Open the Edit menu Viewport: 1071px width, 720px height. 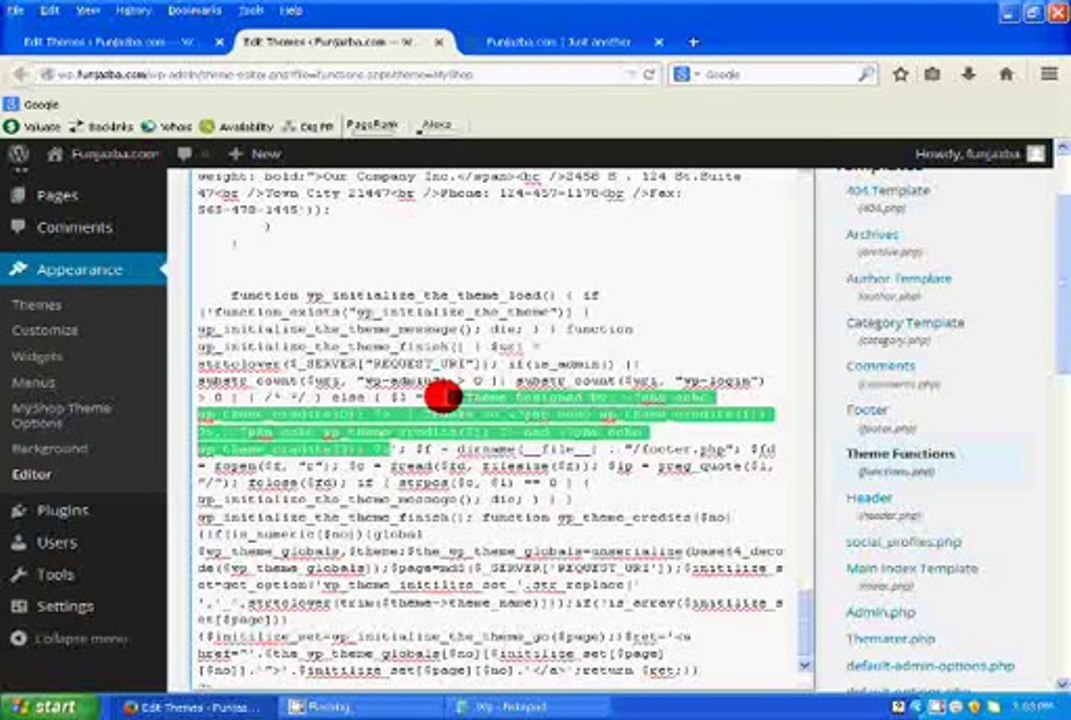click(49, 10)
